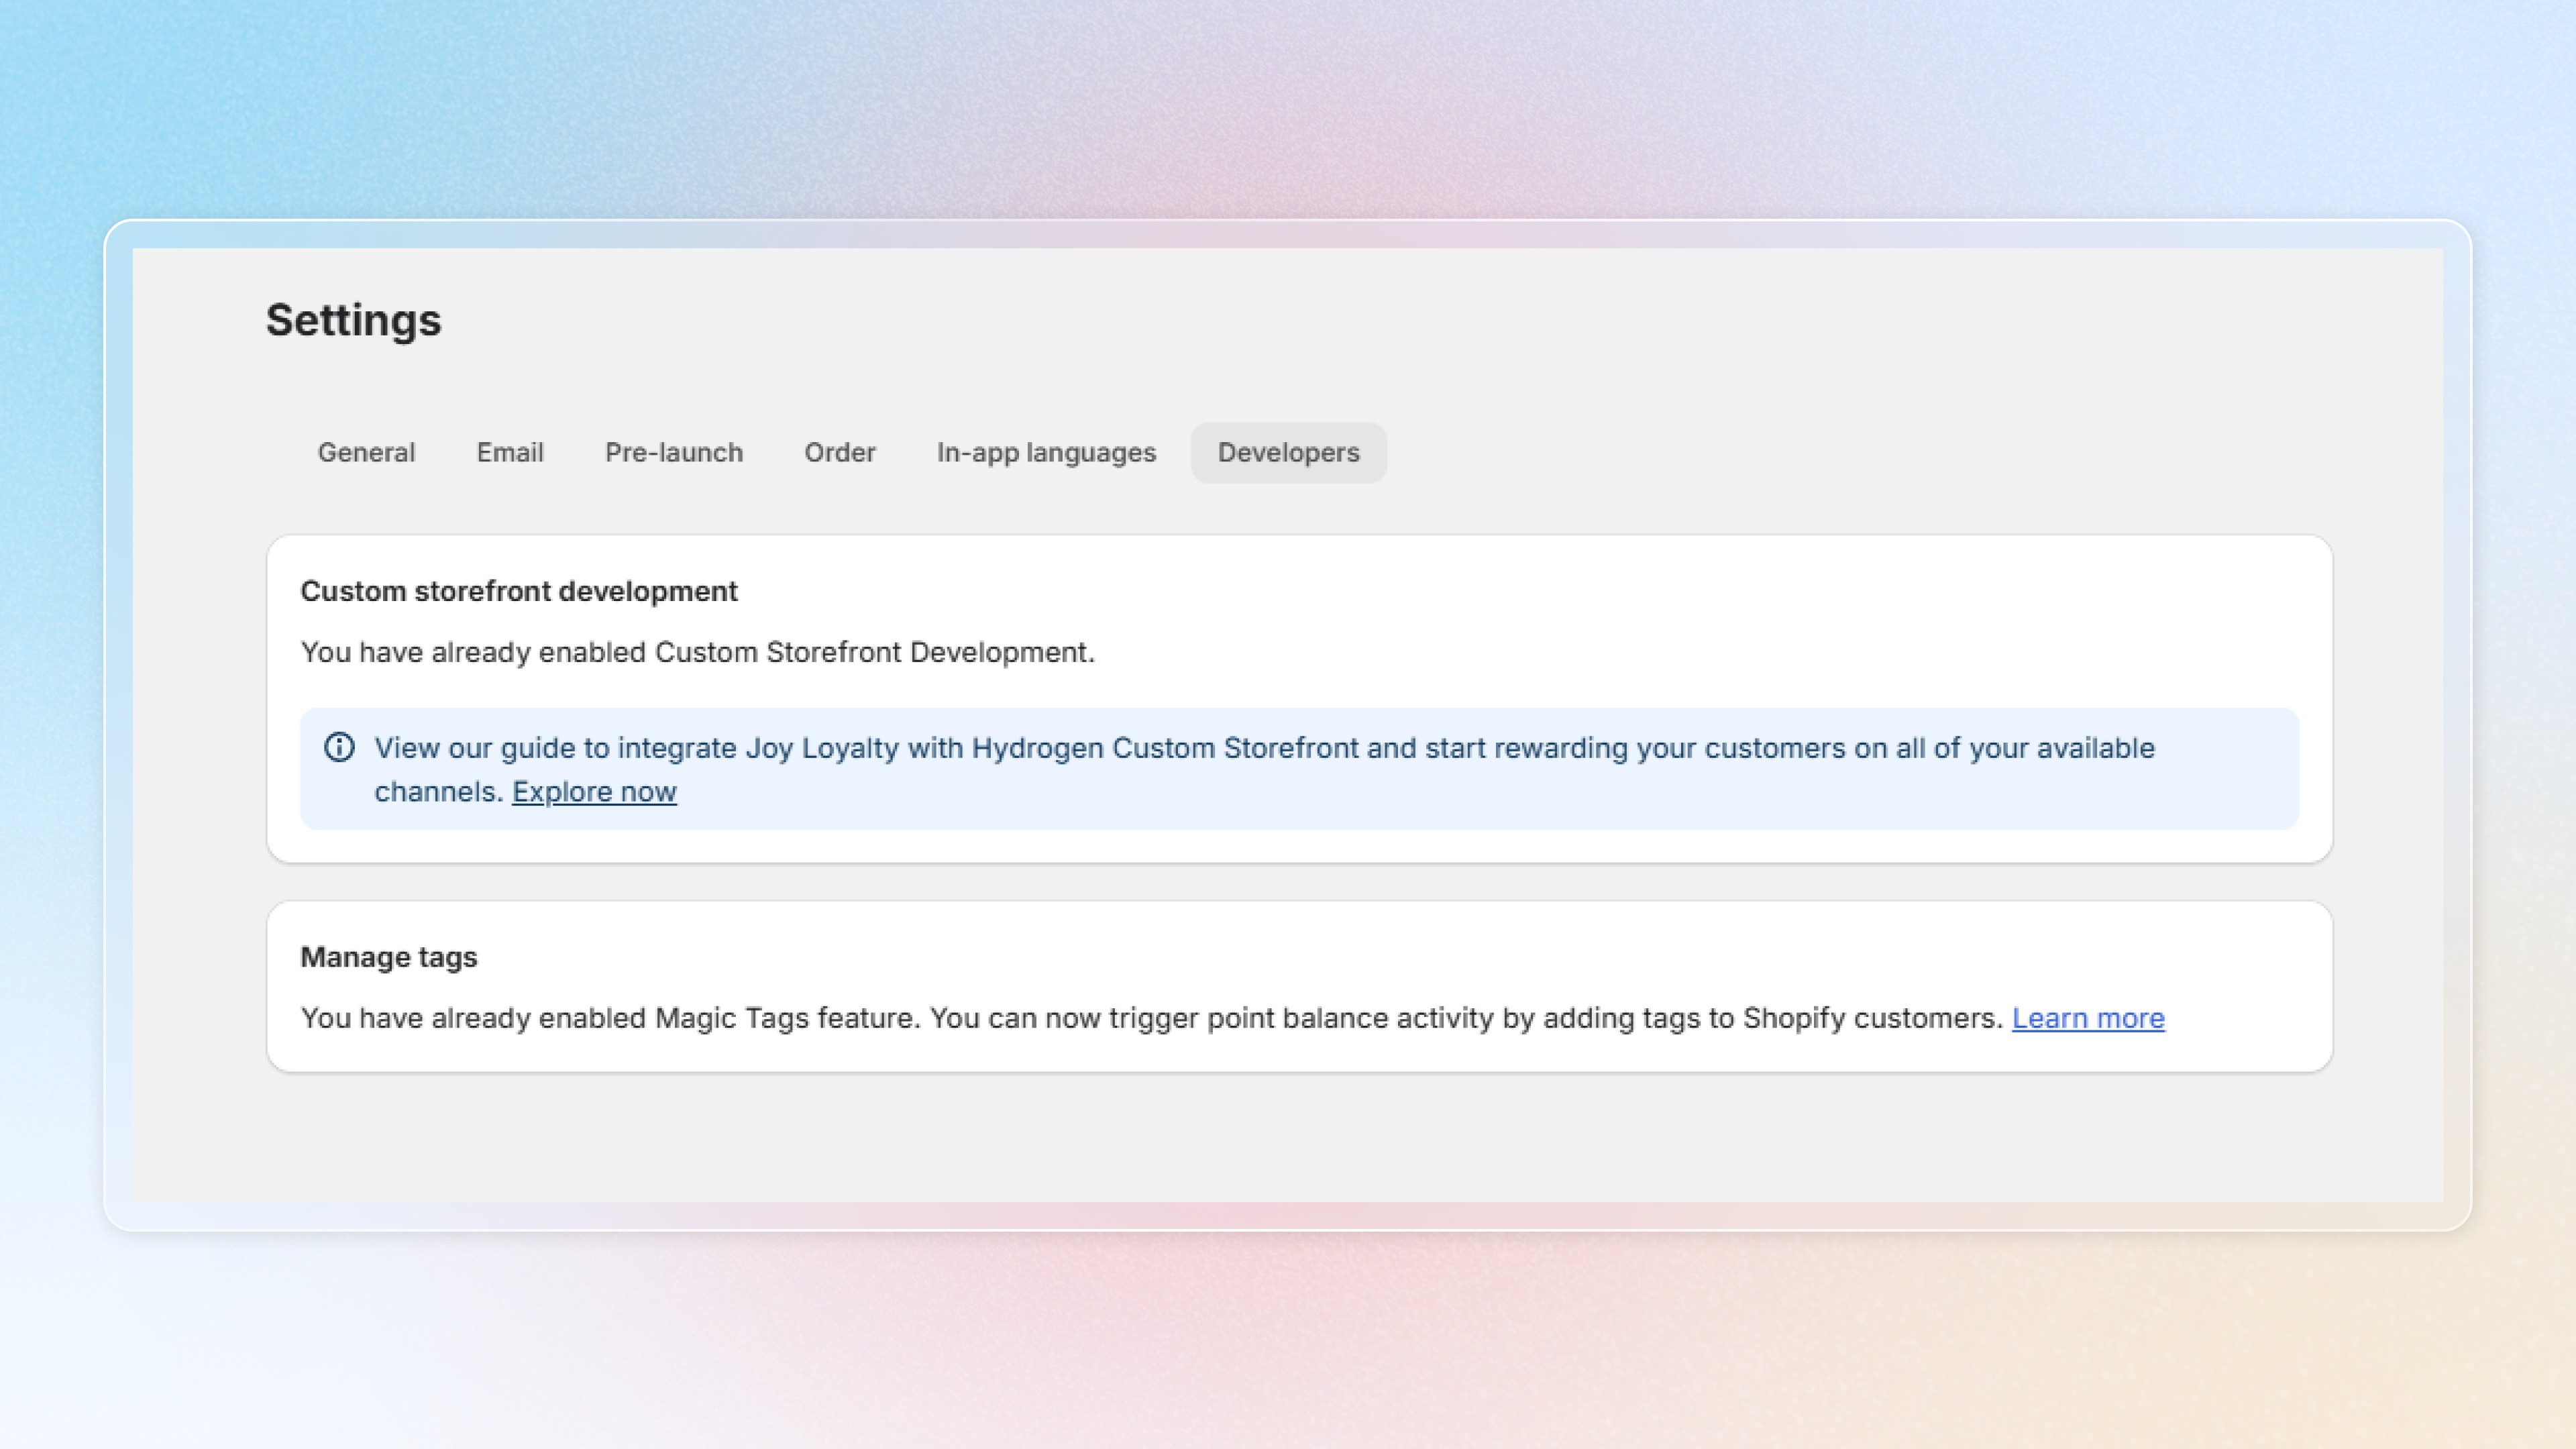The image size is (2576, 1449).
Task: Click 'rewarding your customers' in banner text
Action: pos(1669,748)
